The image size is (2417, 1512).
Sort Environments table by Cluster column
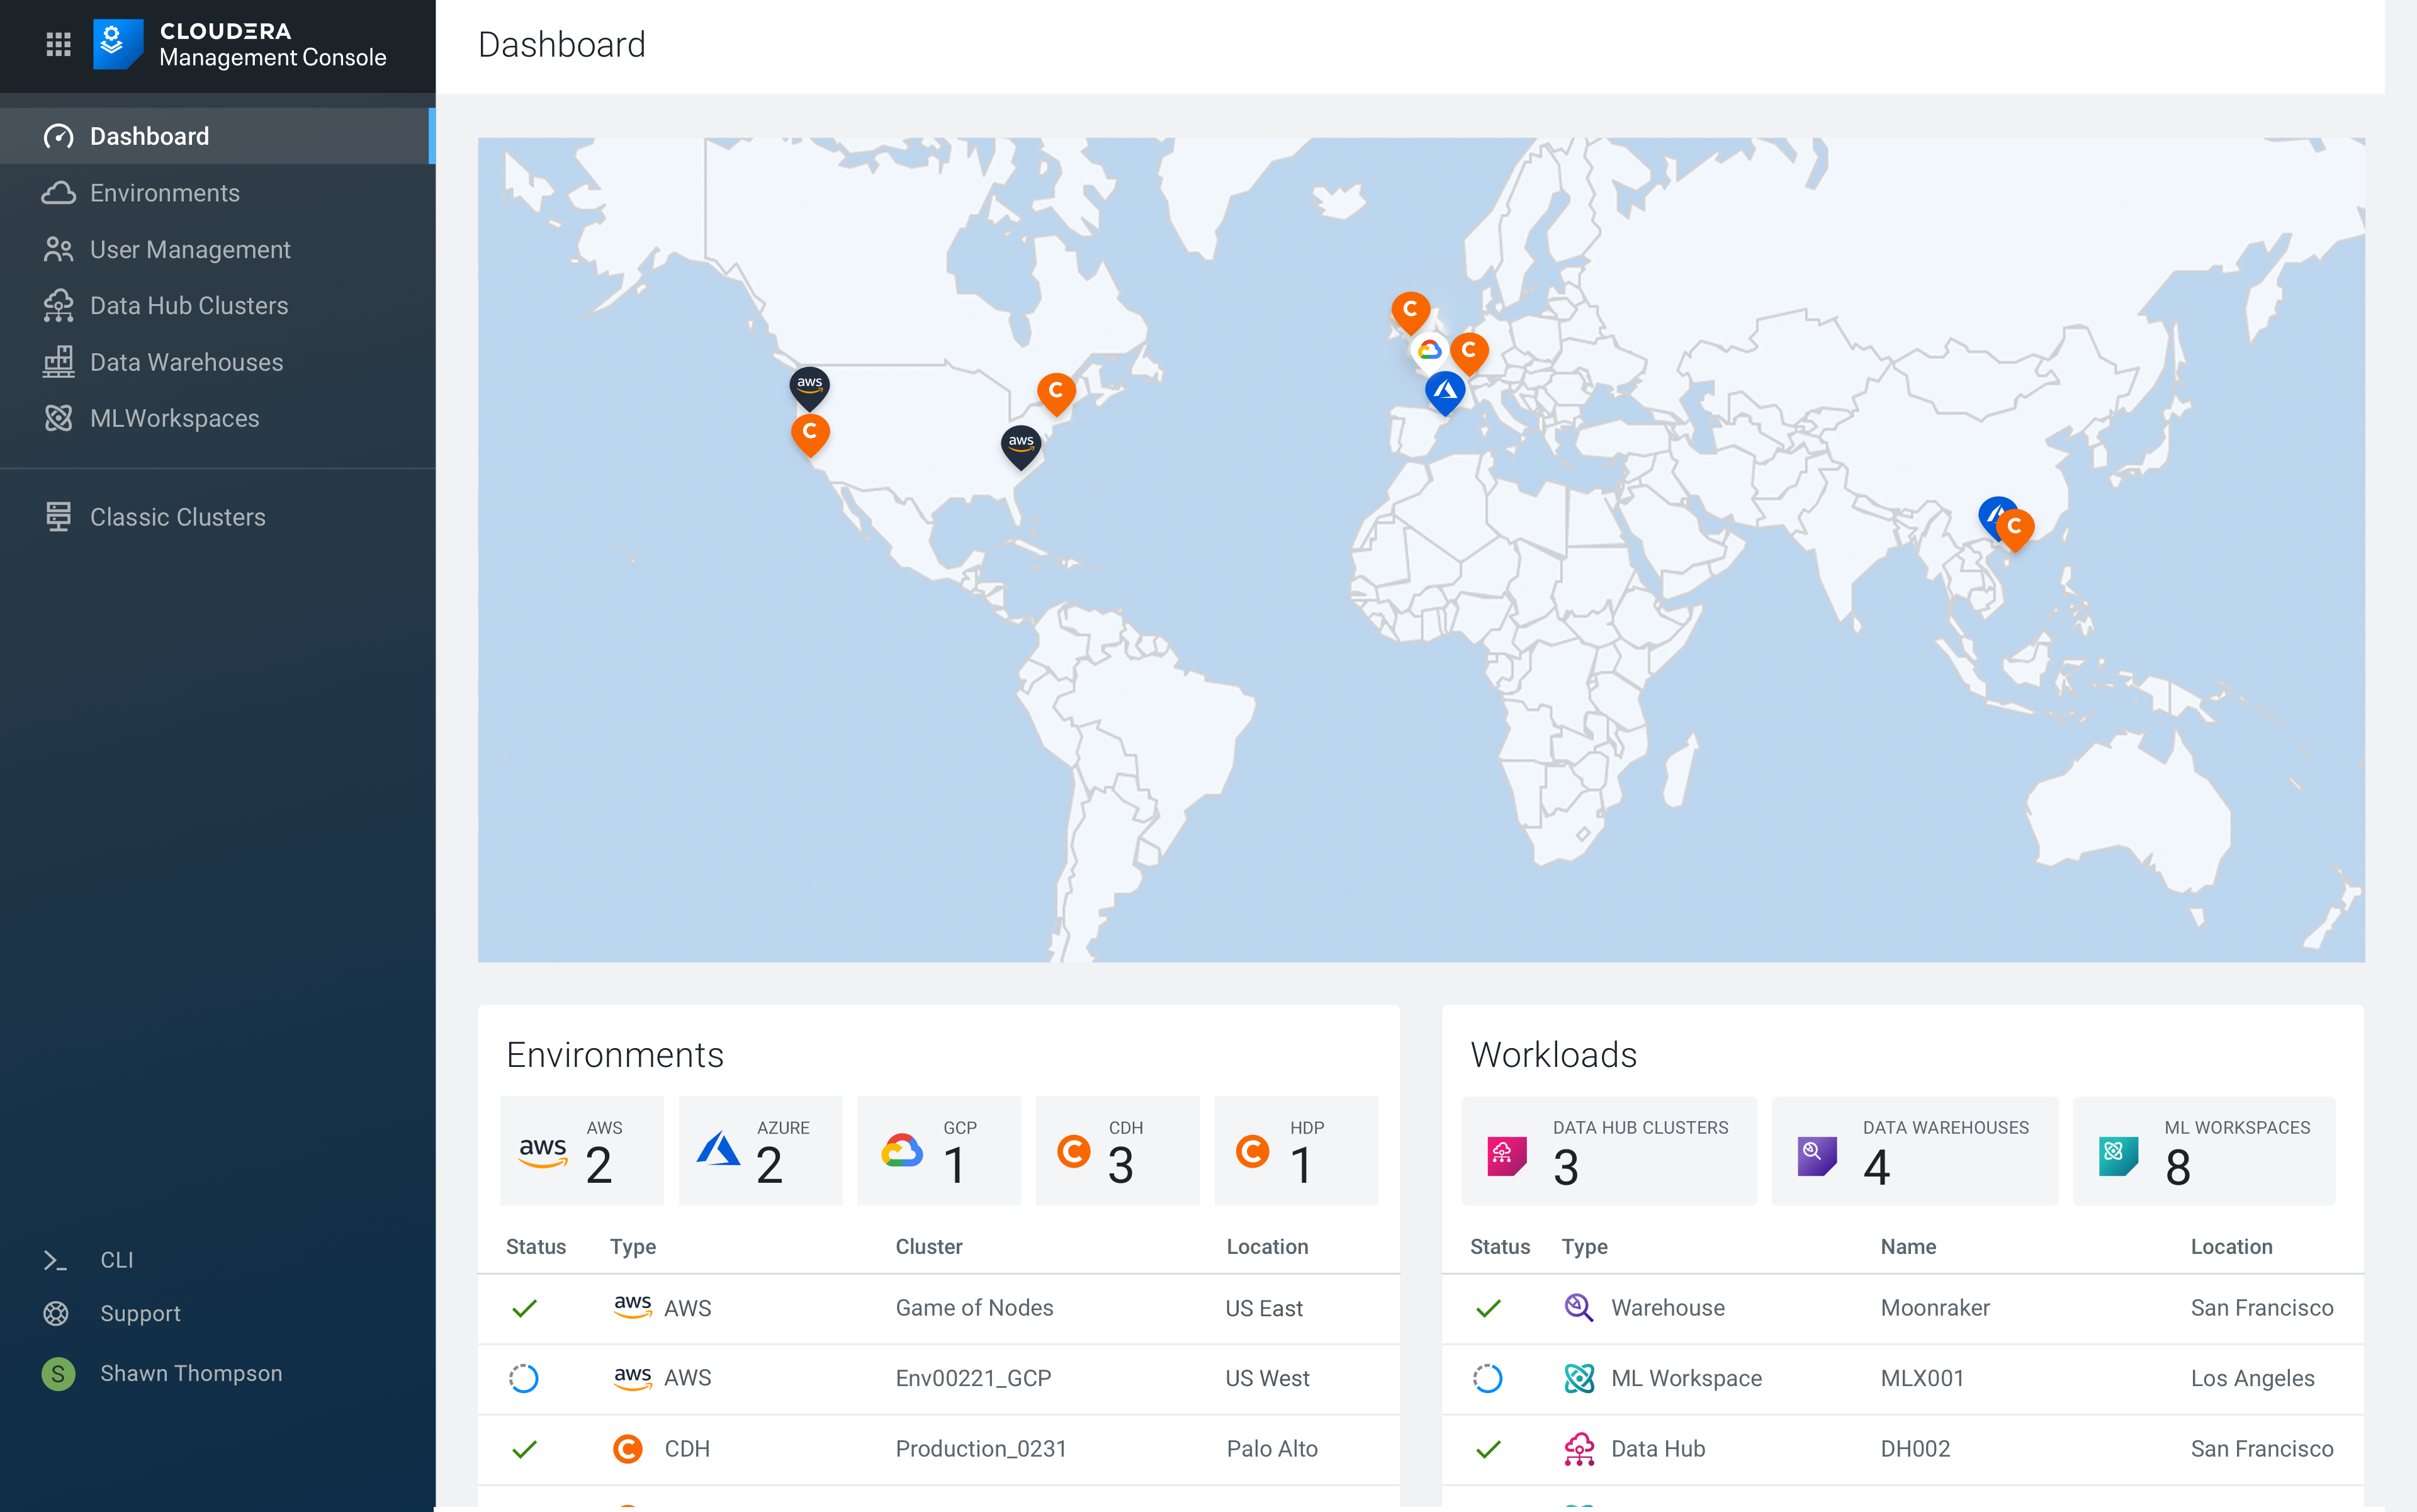928,1246
